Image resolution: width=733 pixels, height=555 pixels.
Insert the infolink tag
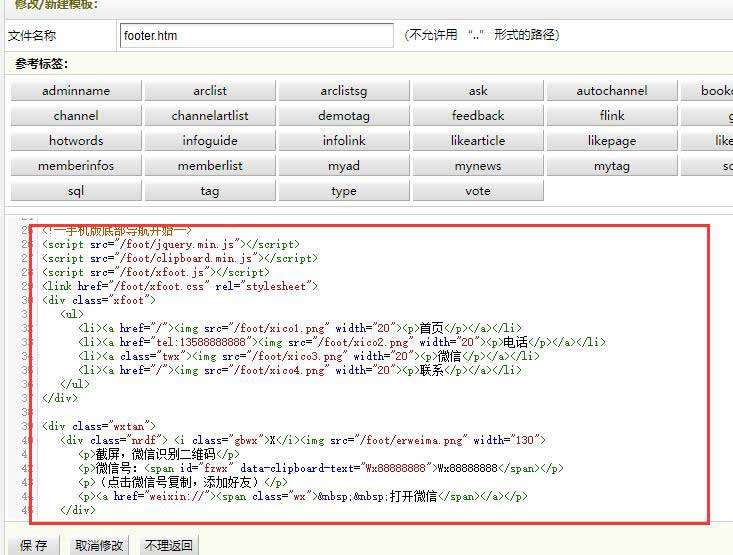[344, 141]
